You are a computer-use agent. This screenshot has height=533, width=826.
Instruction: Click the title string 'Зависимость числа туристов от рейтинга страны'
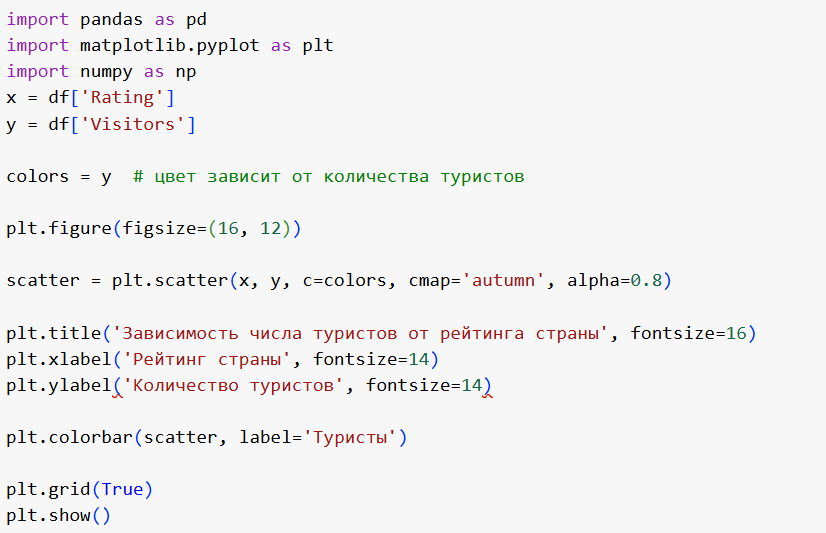pyautogui.click(x=360, y=333)
